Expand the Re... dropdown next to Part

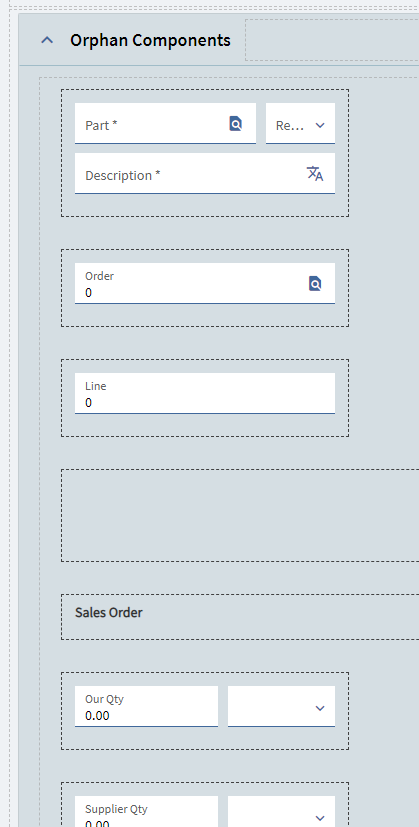pyautogui.click(x=300, y=123)
